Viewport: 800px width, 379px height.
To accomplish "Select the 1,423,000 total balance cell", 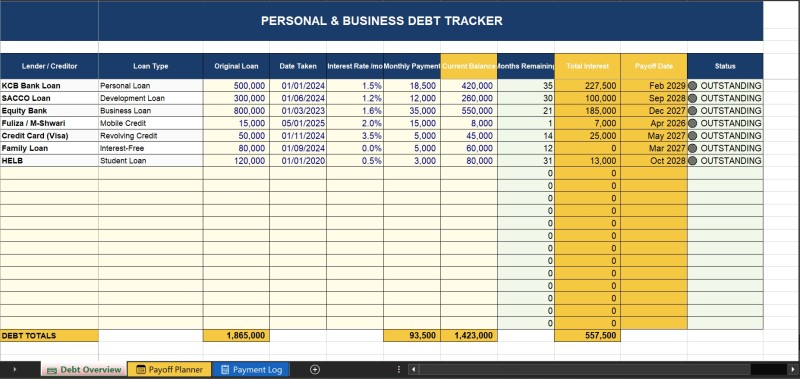I will click(469, 336).
